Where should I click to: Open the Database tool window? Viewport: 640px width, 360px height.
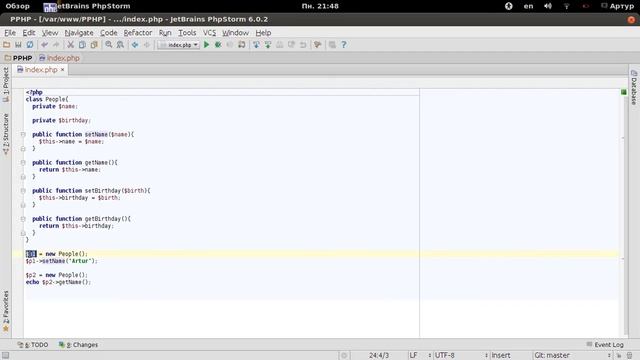tap(634, 87)
